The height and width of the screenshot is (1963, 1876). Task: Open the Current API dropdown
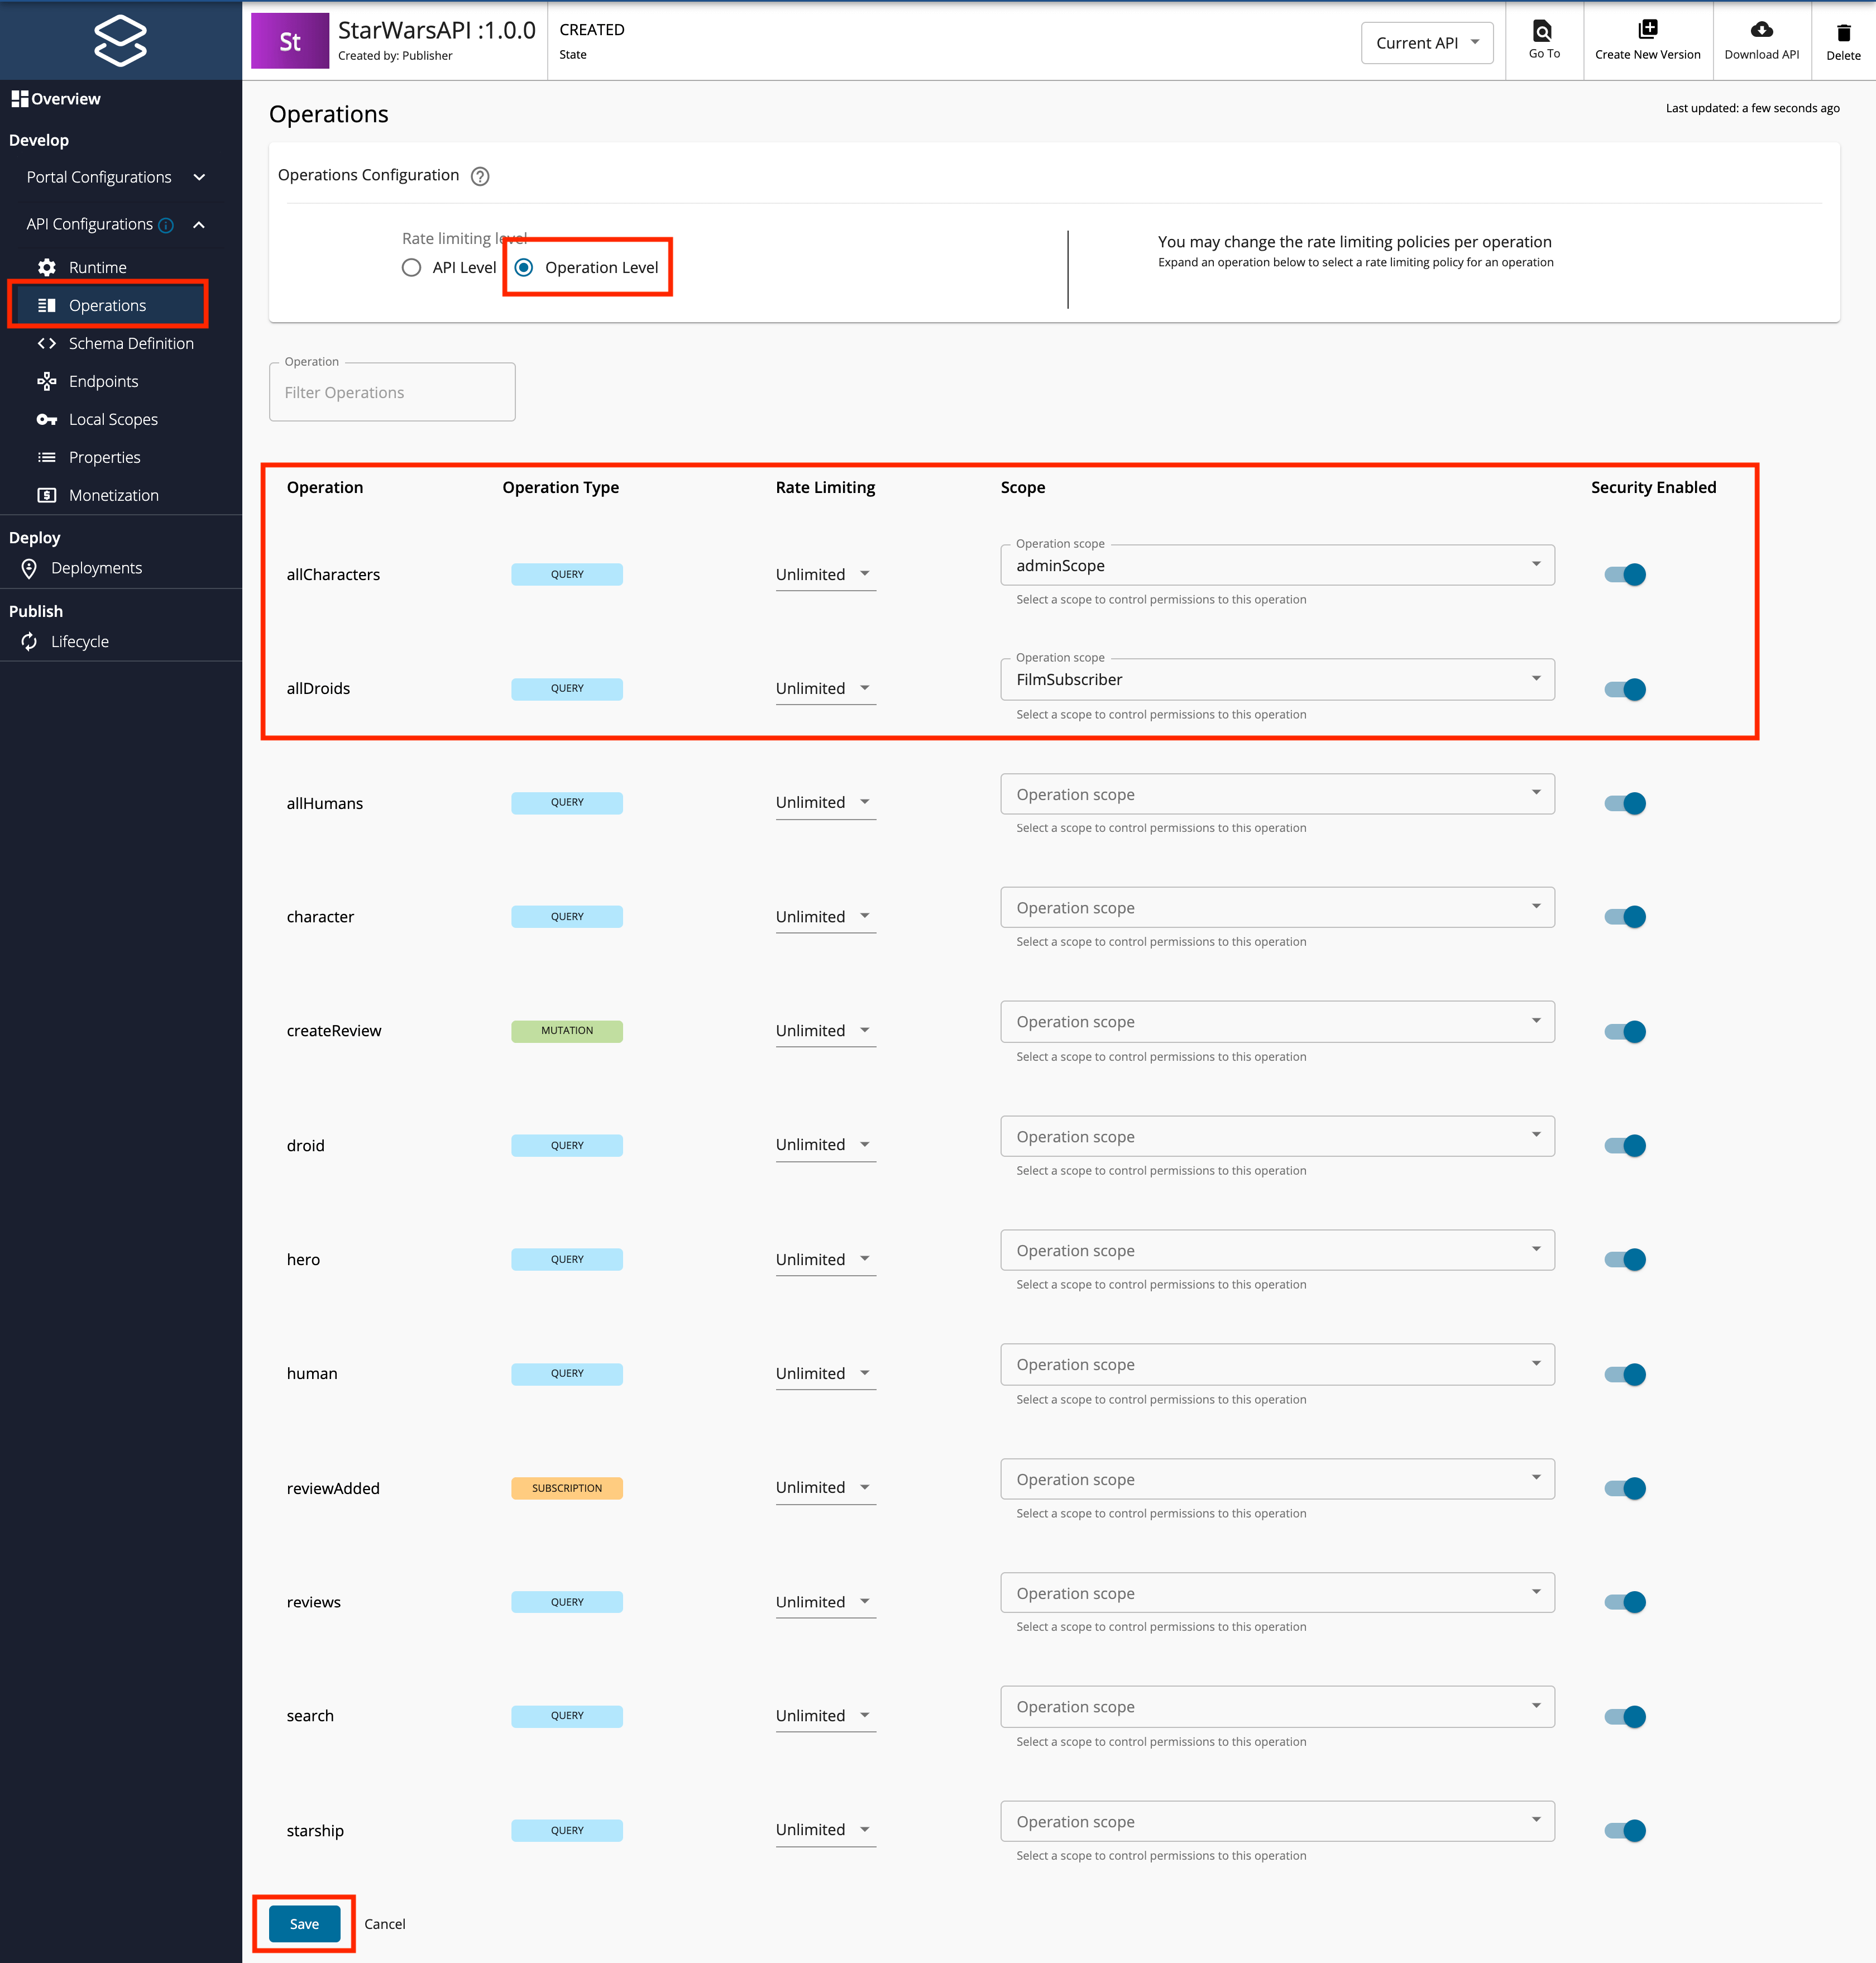click(1427, 43)
